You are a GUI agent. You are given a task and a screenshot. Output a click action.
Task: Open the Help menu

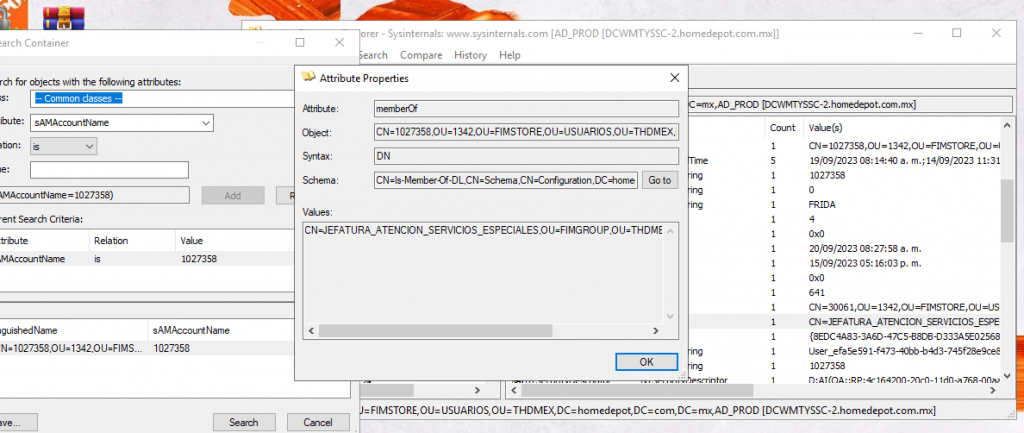click(x=509, y=56)
